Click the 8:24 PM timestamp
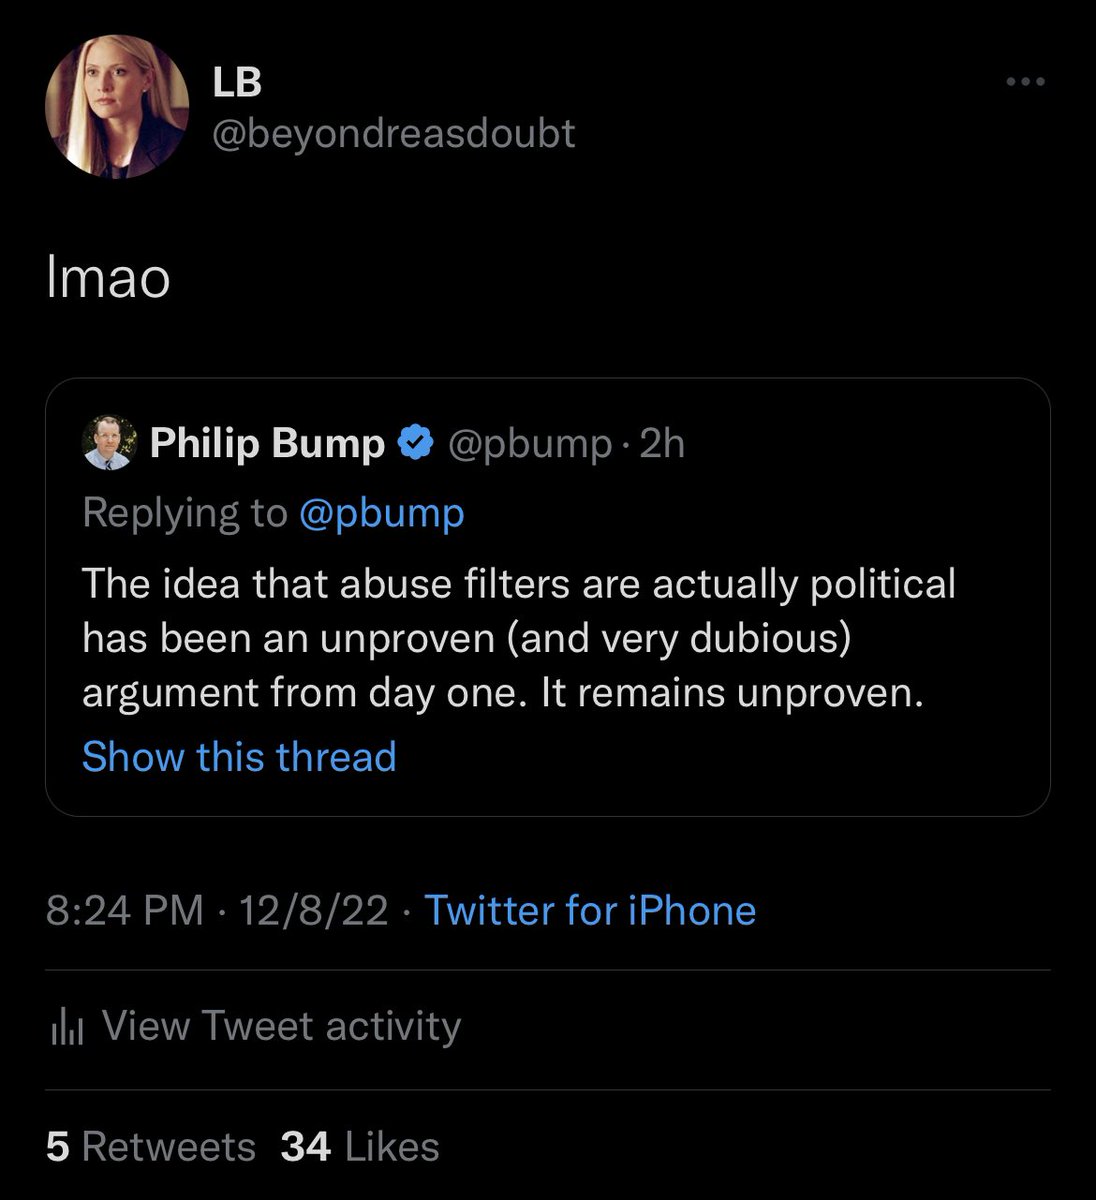This screenshot has width=1096, height=1200. (124, 910)
